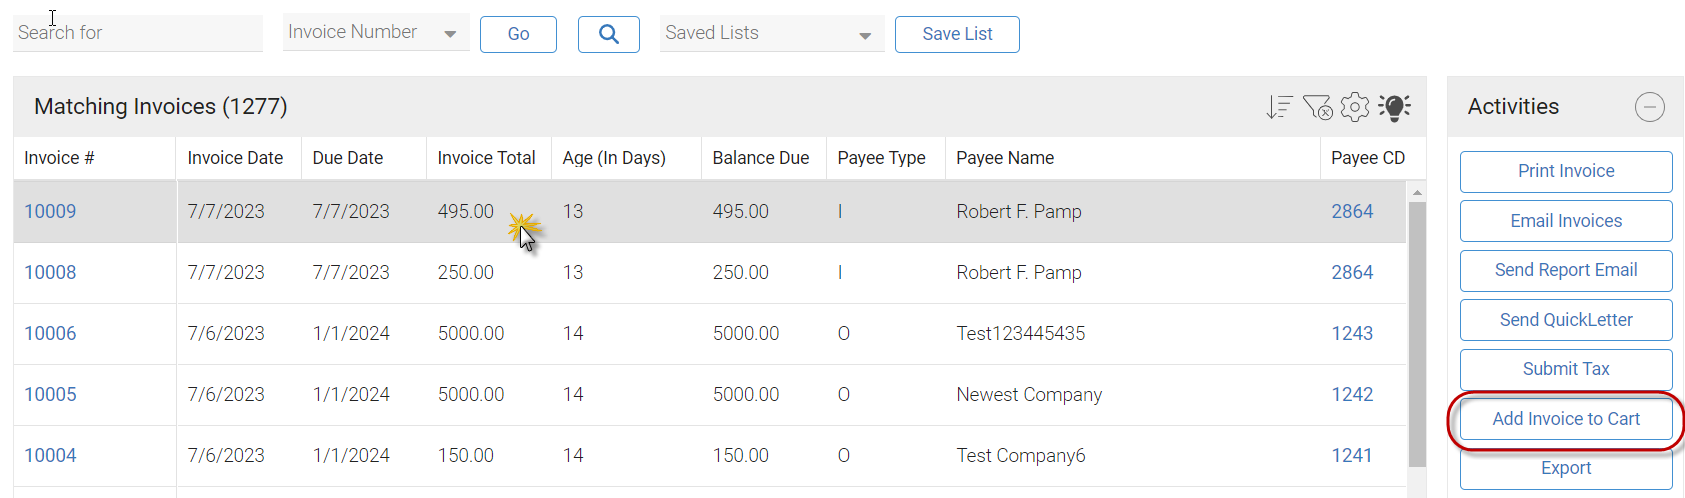Open the sort order icon
Screen dimensions: 1685x498
(x=1279, y=107)
